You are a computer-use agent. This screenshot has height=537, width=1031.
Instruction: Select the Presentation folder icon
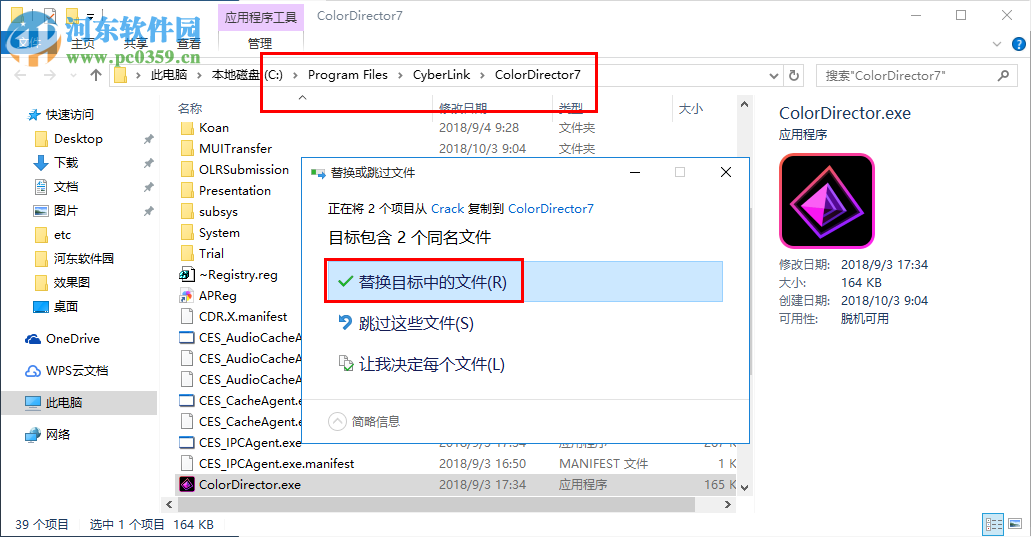[187, 191]
